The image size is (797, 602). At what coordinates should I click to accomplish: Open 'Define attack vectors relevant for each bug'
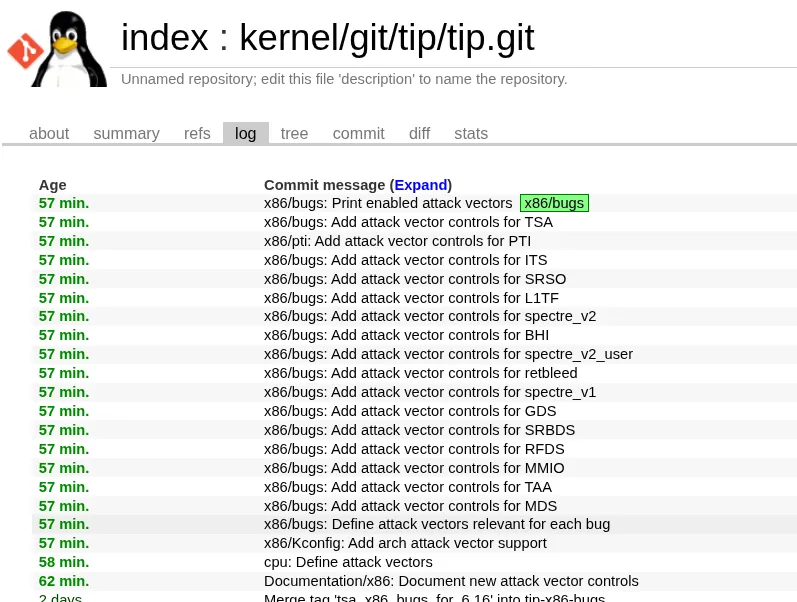coord(436,524)
